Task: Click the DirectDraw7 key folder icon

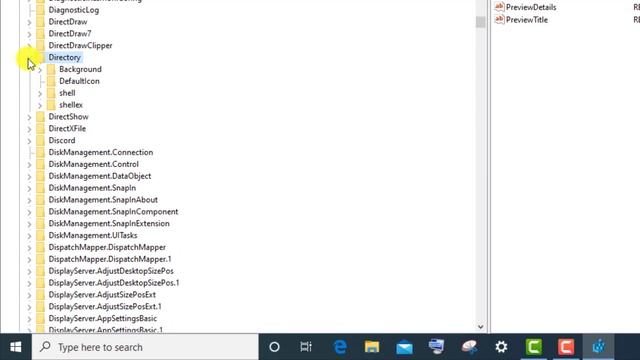Action: [40, 33]
